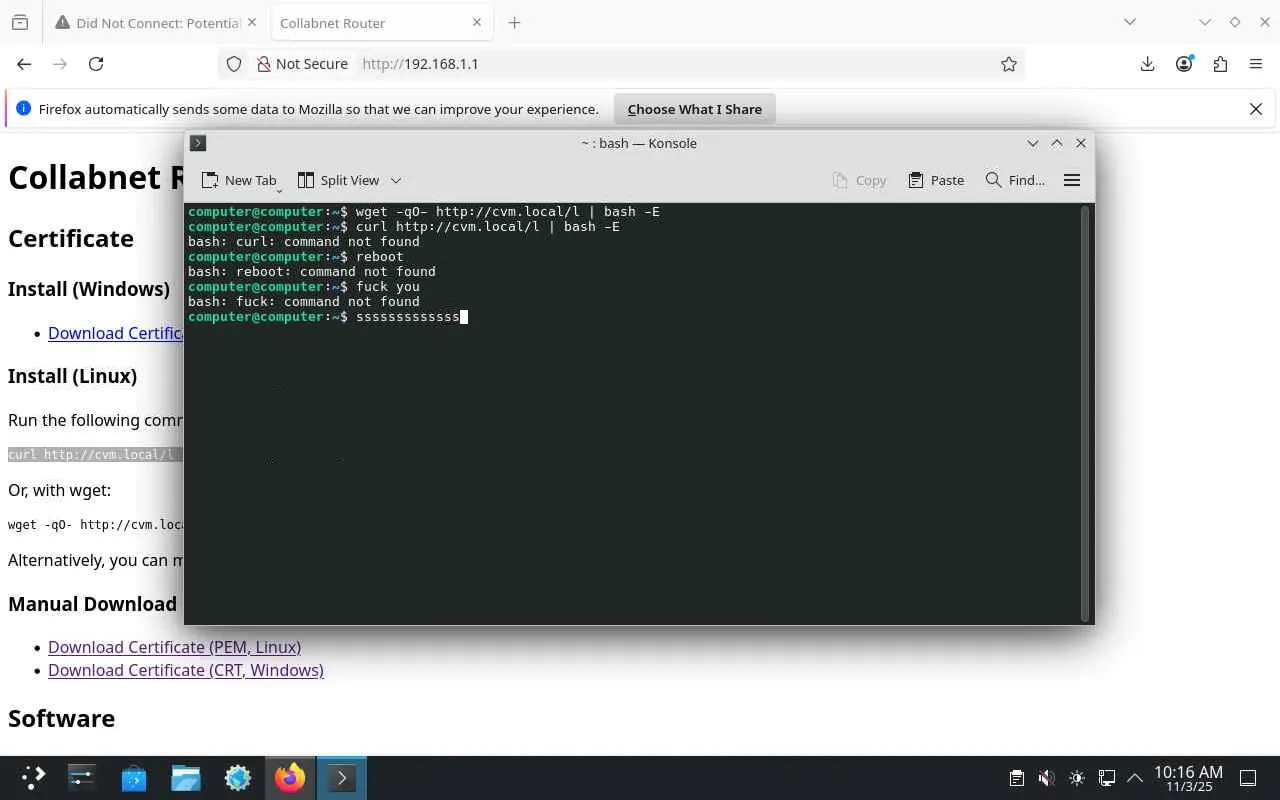Close the Did Not Connect tab

click(x=251, y=23)
